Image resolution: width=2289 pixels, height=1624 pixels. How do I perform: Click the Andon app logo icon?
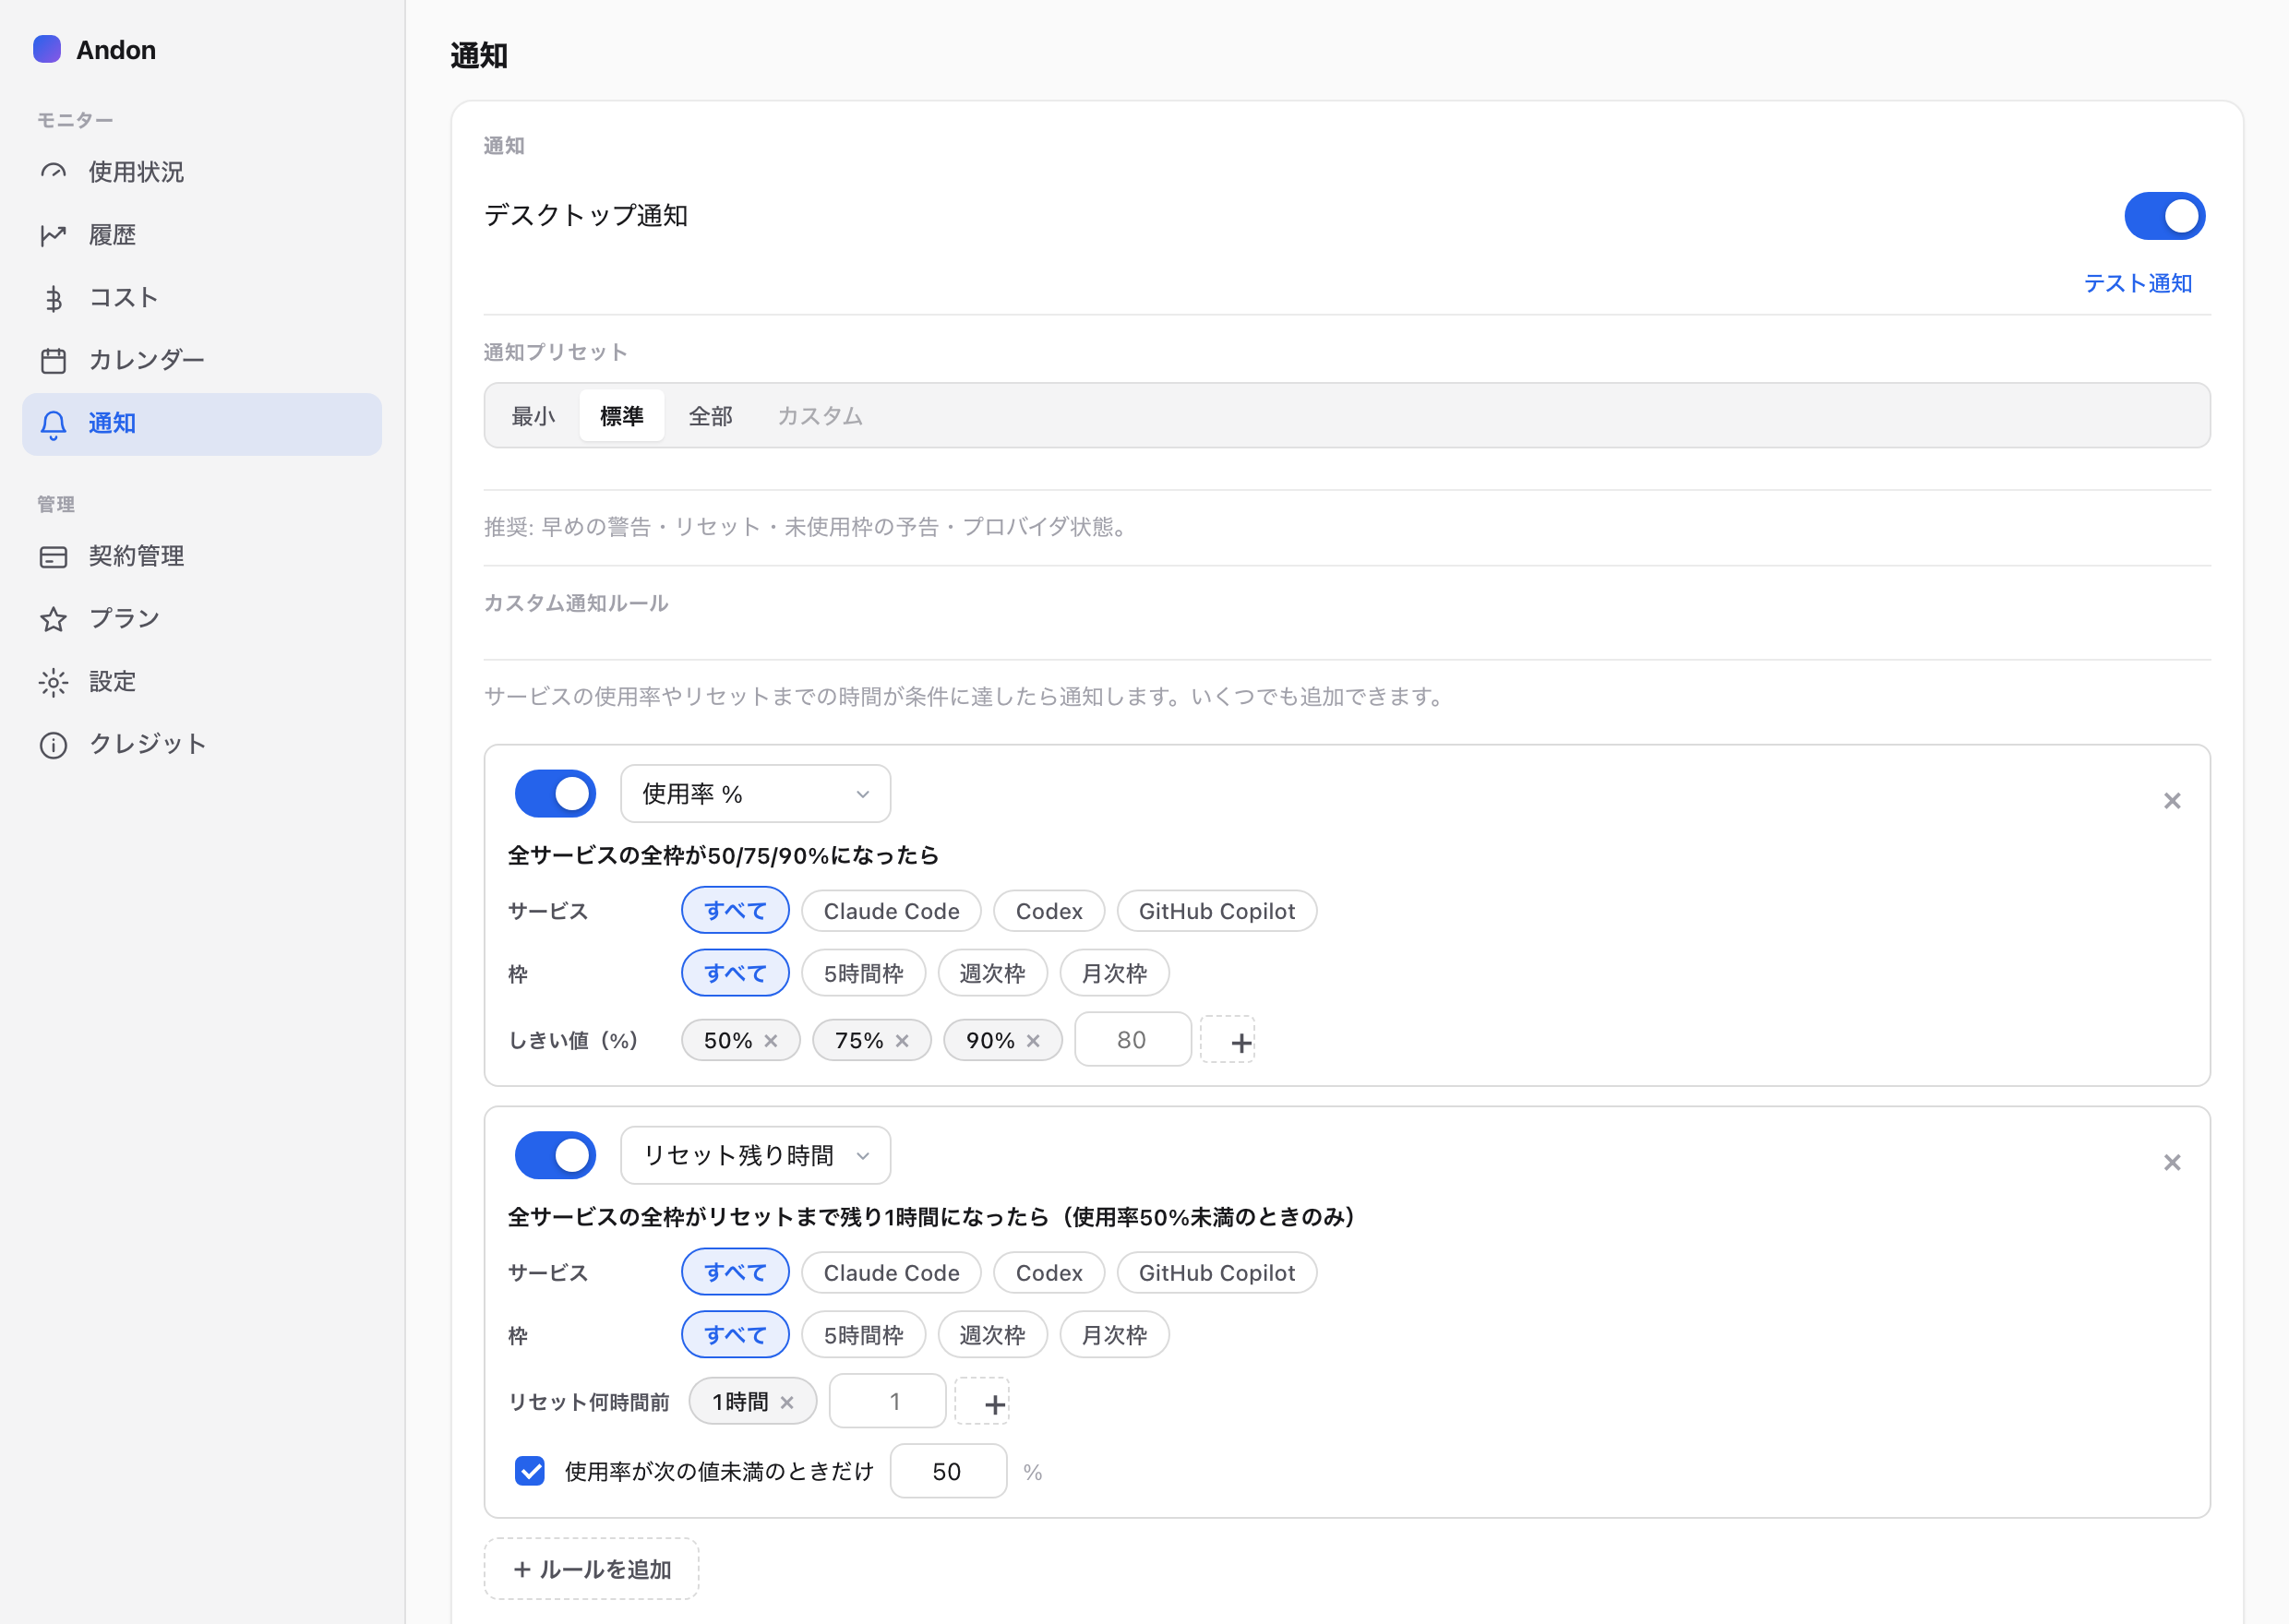[x=47, y=49]
